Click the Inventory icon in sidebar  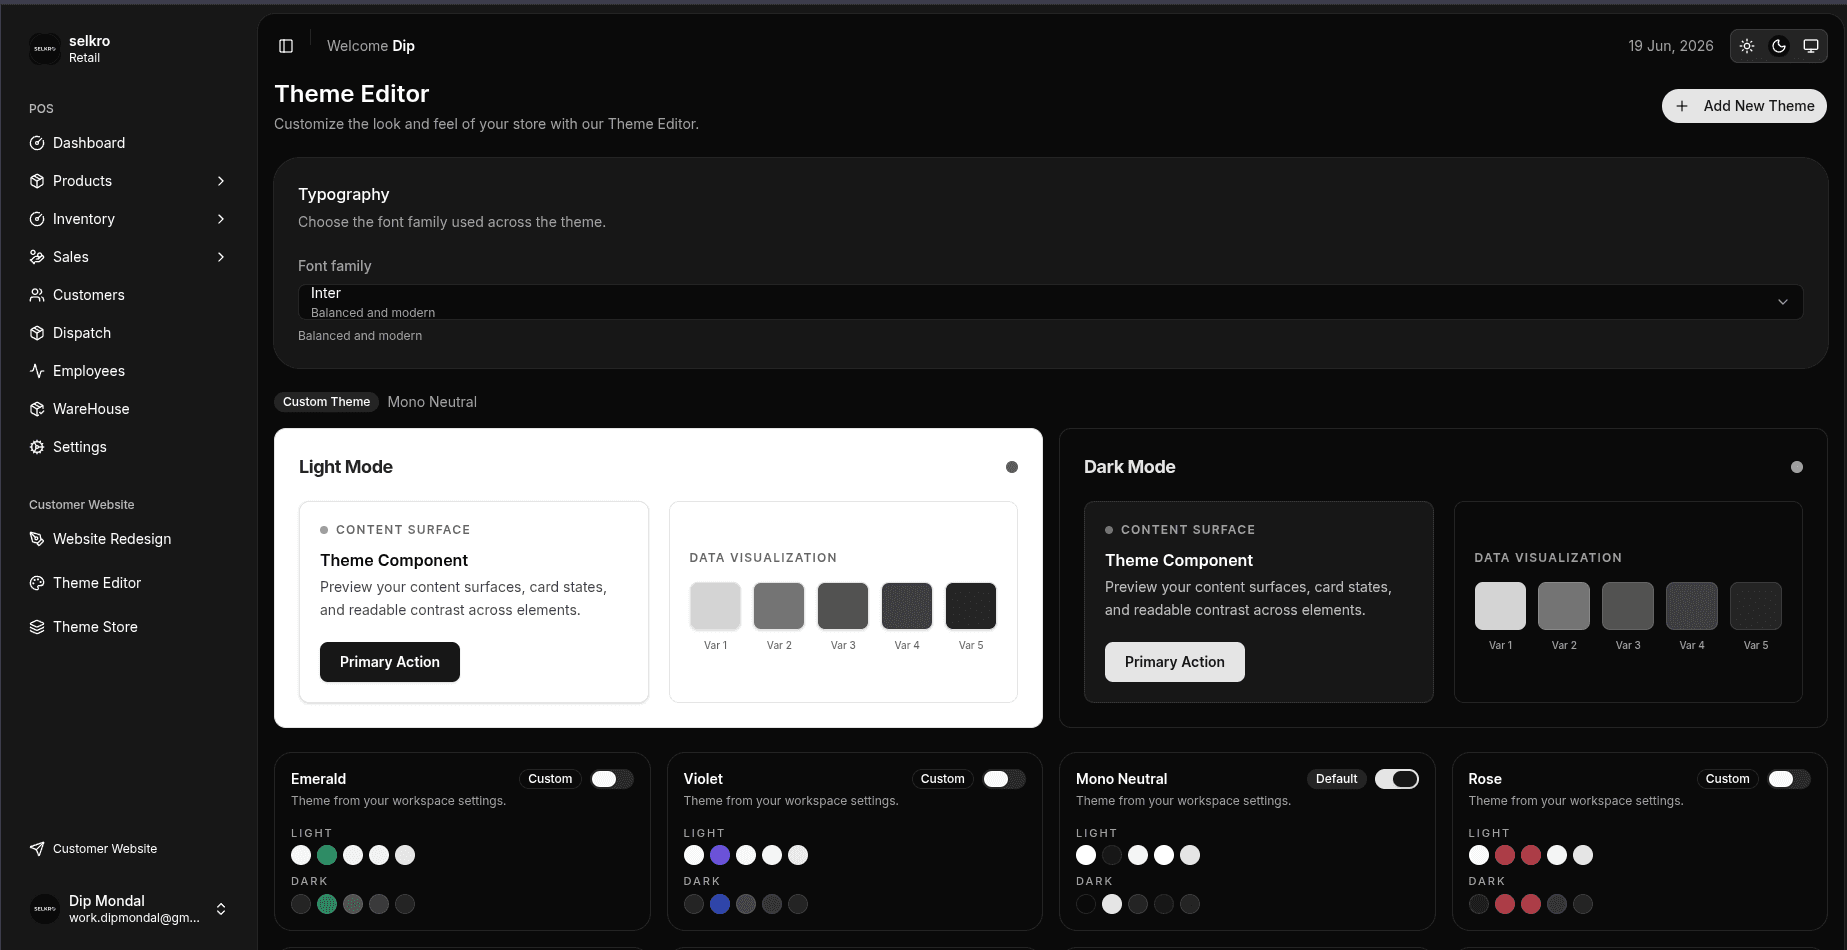tap(37, 219)
